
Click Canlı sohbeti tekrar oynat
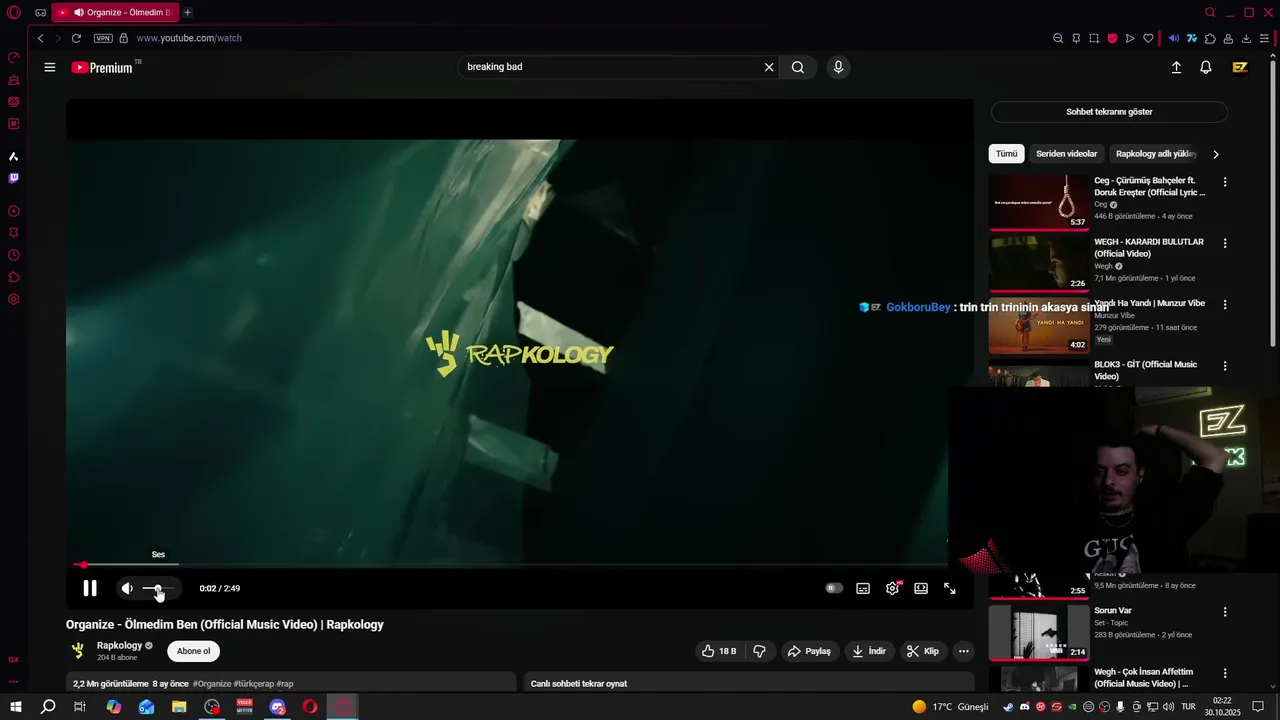[x=579, y=684]
